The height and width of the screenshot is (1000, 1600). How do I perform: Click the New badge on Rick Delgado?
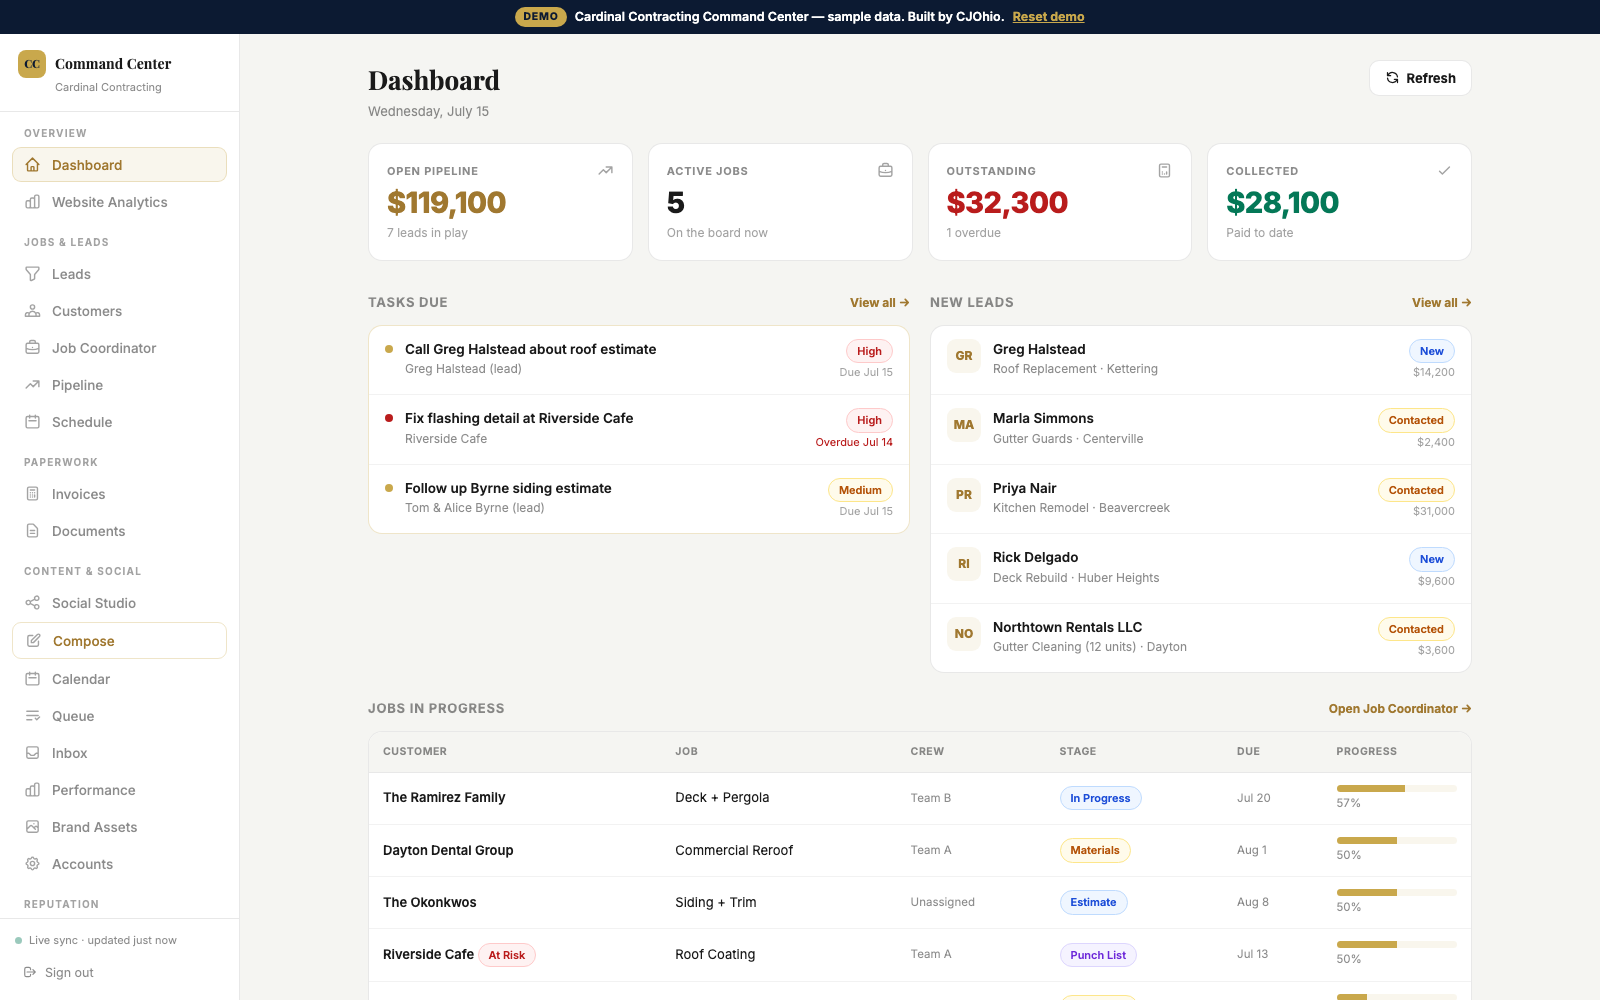pos(1432,559)
